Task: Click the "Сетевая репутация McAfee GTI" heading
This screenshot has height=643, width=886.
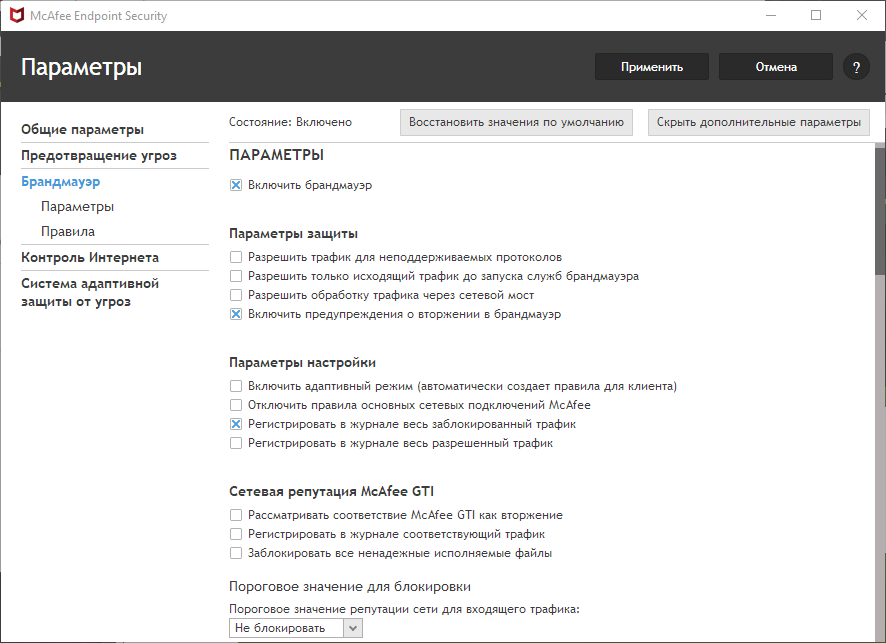Action: pyautogui.click(x=332, y=492)
